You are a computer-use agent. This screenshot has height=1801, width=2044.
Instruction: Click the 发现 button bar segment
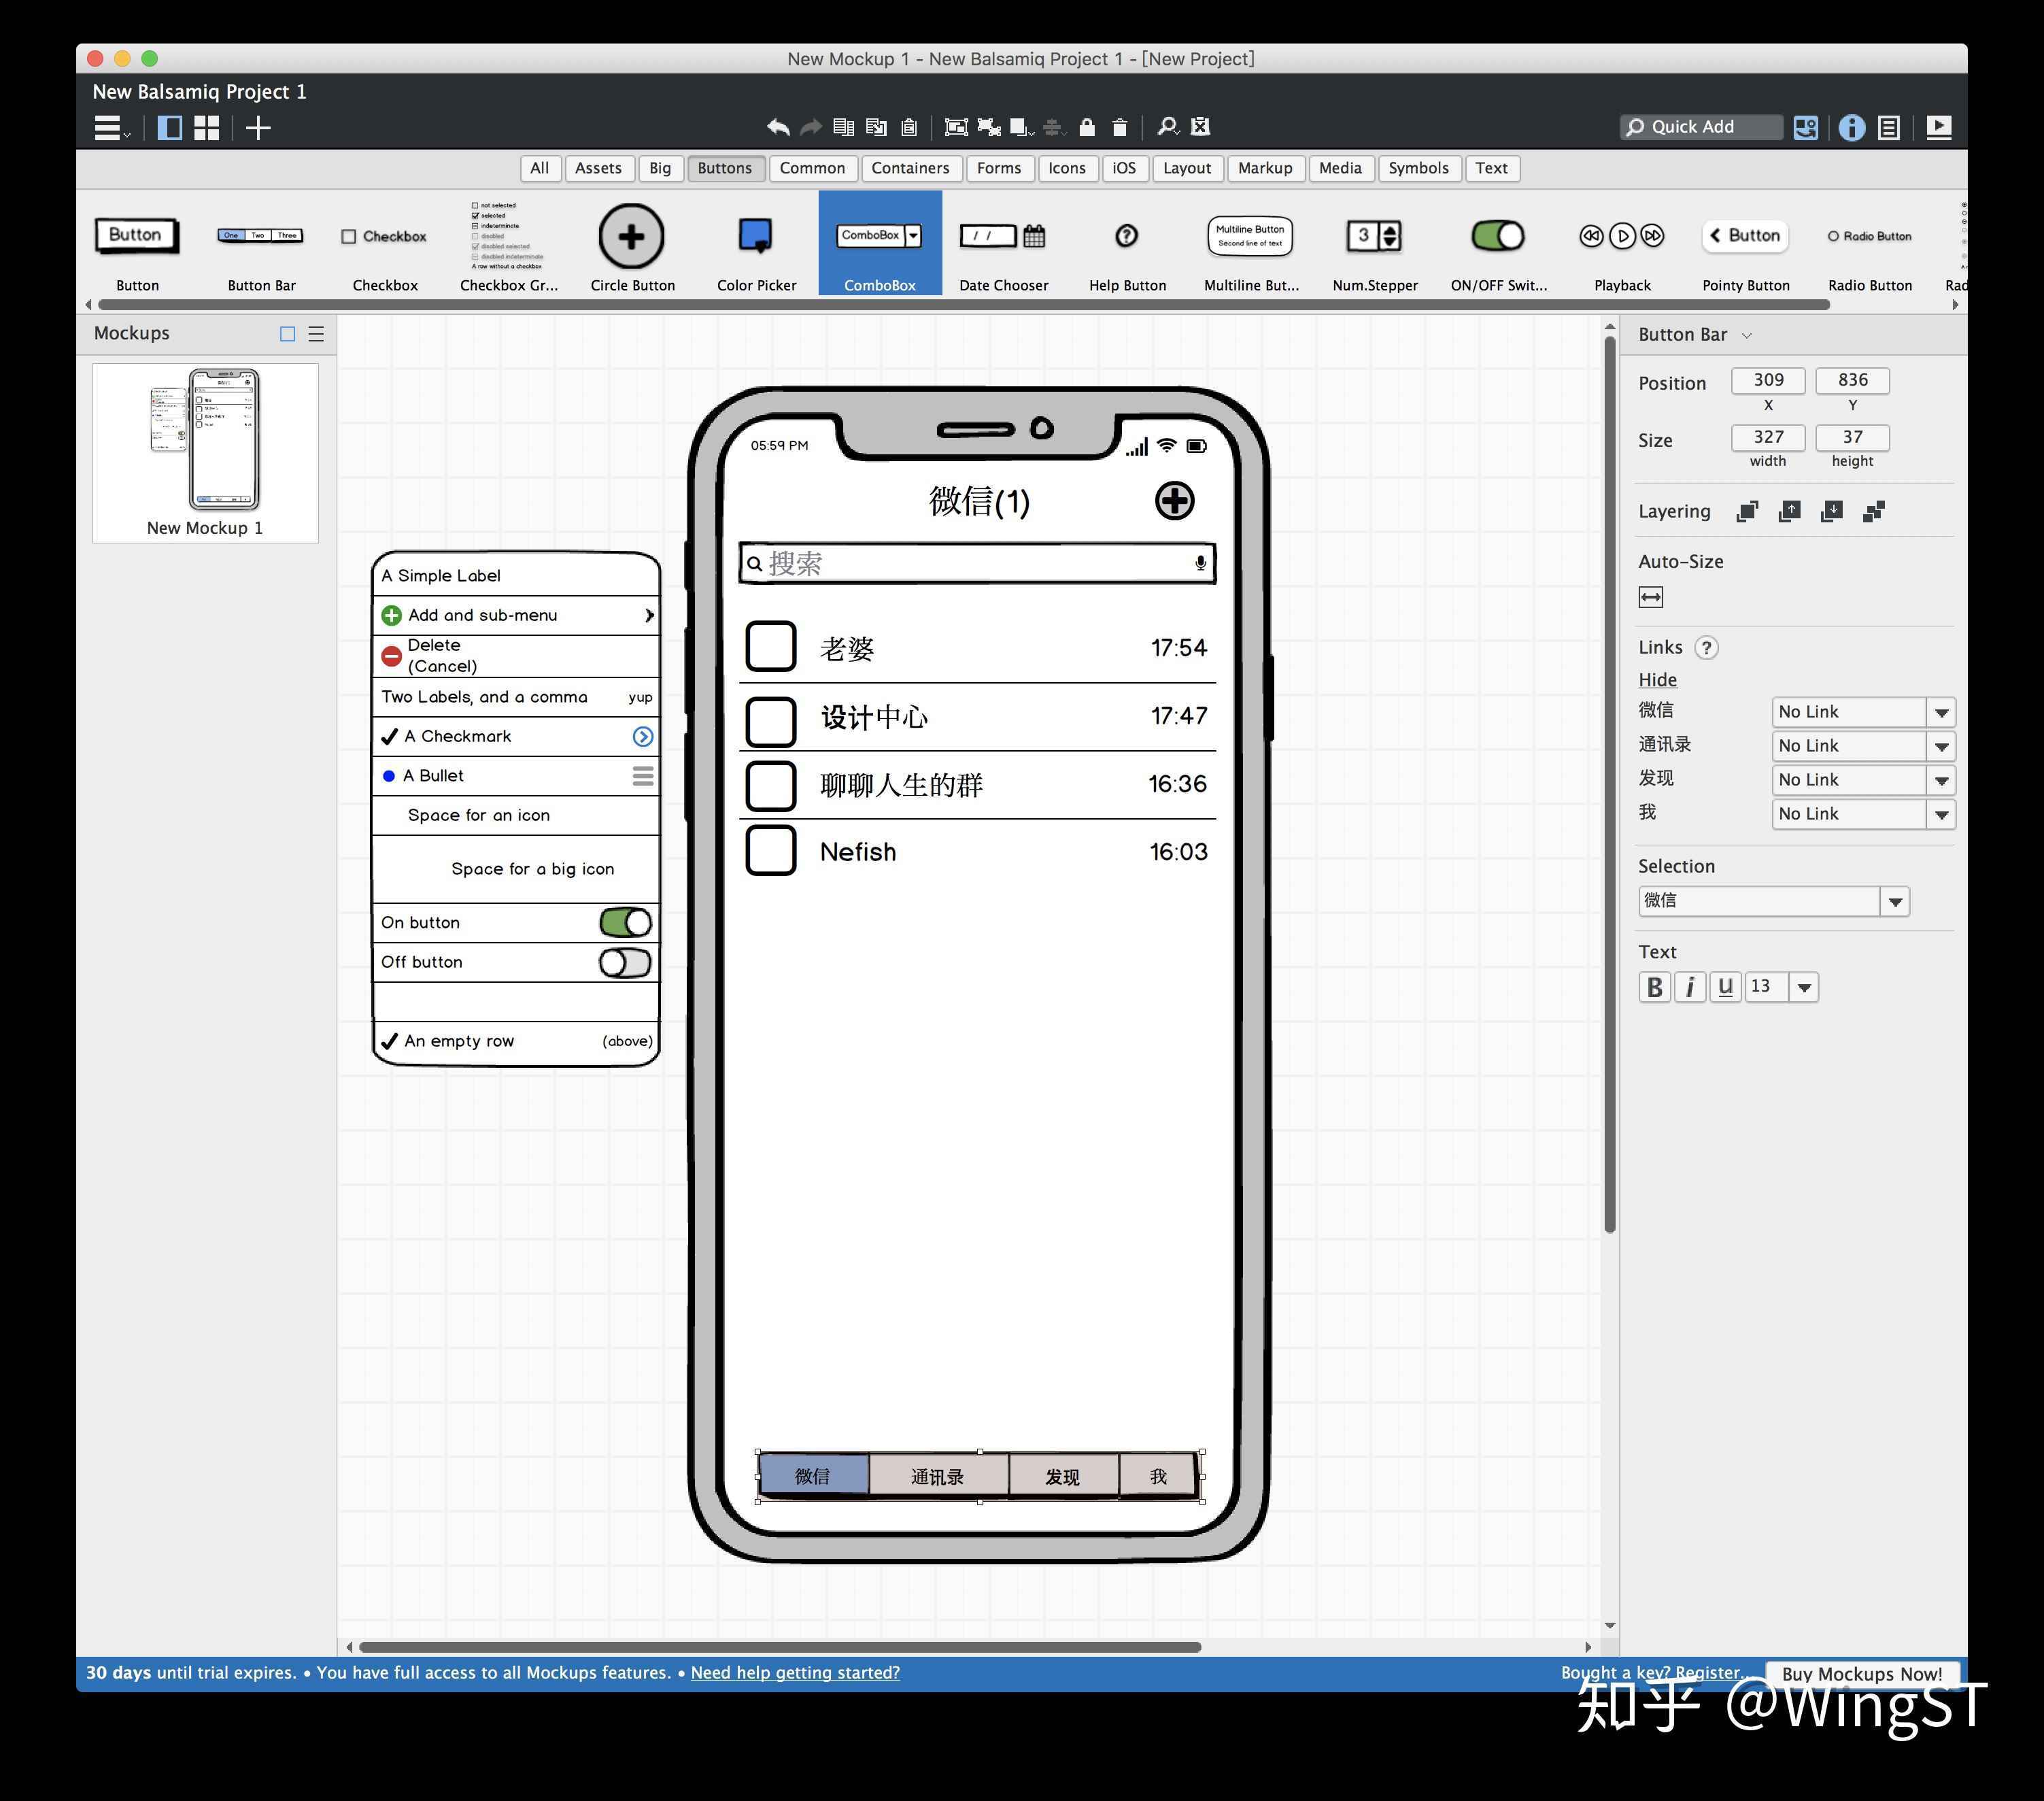click(1063, 1476)
